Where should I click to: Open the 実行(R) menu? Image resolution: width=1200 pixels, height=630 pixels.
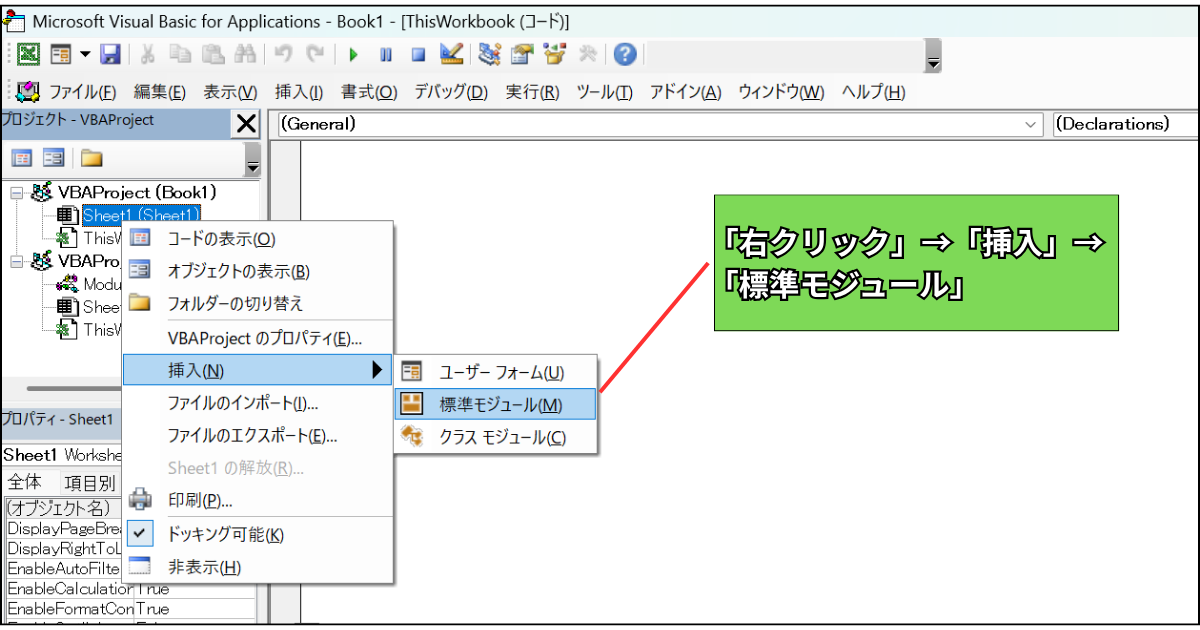tap(533, 92)
